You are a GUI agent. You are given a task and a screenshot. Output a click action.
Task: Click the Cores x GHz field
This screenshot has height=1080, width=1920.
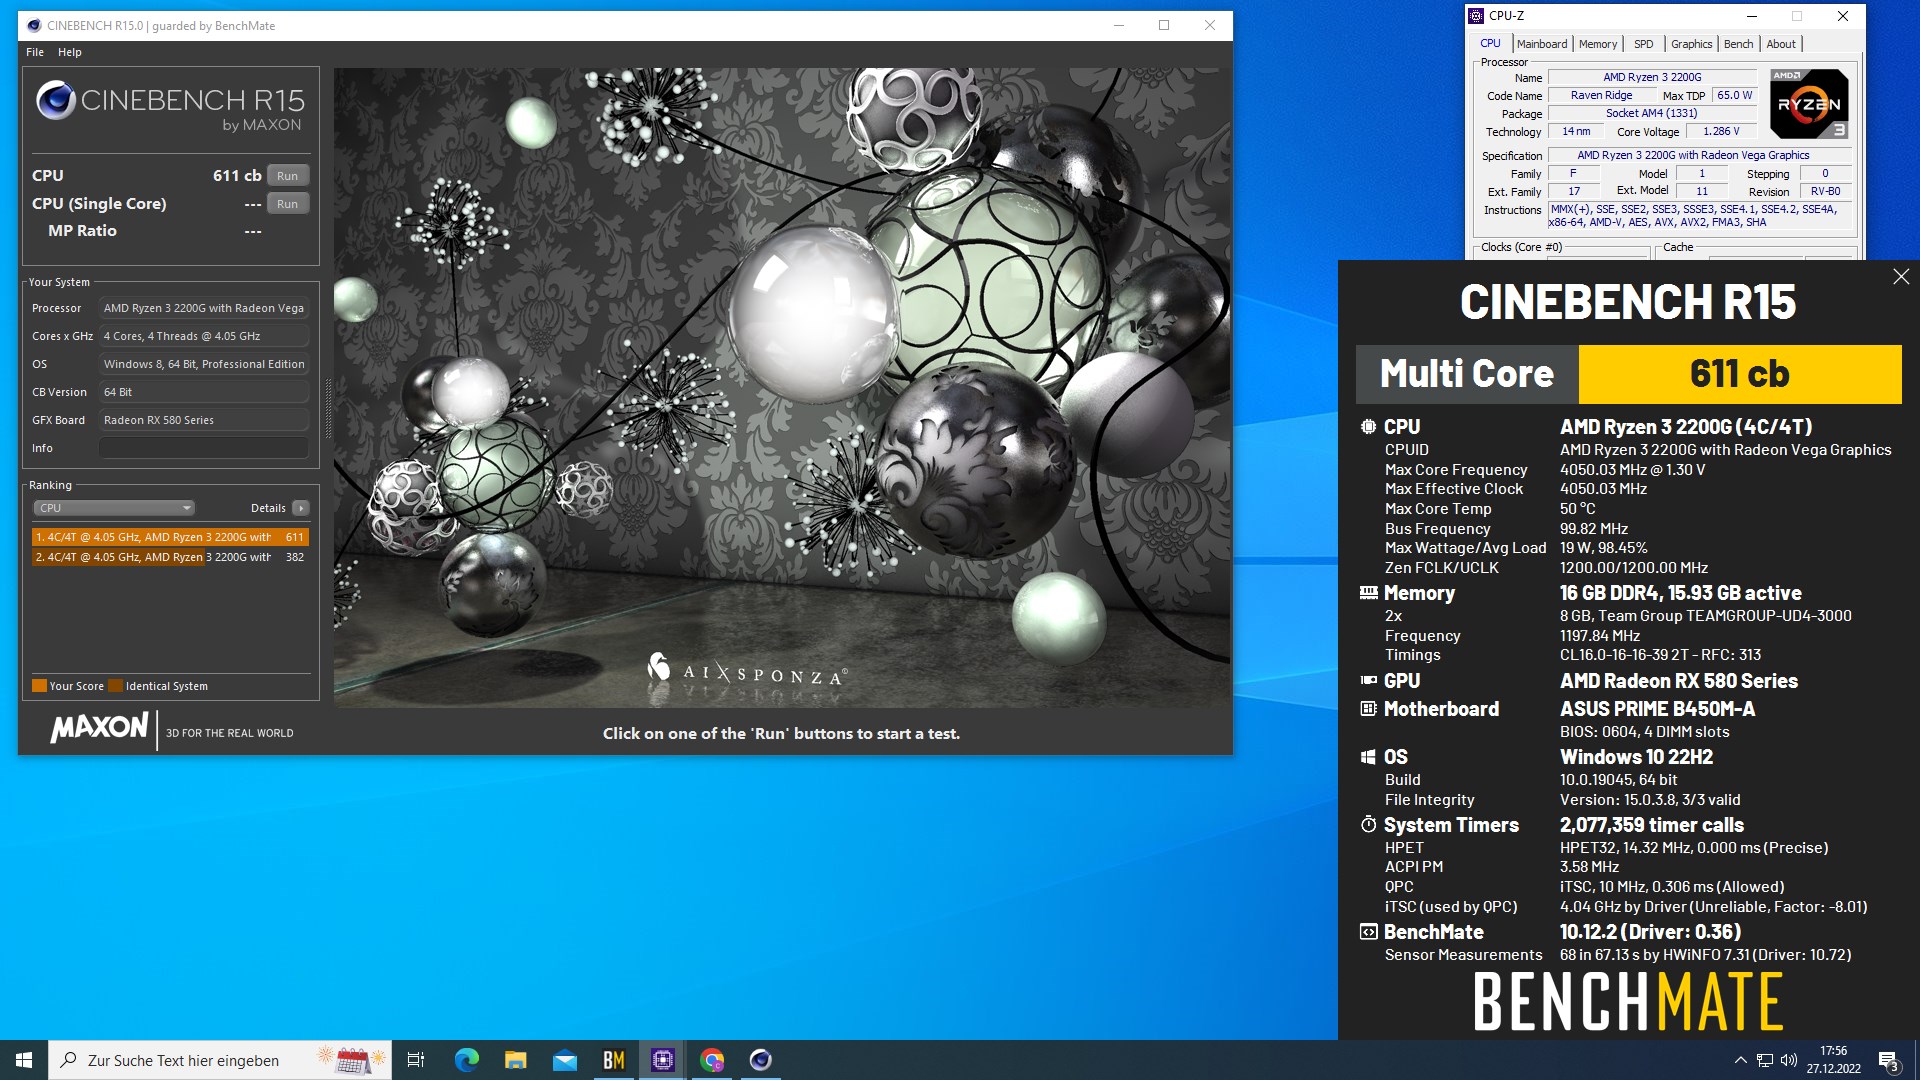coord(204,336)
